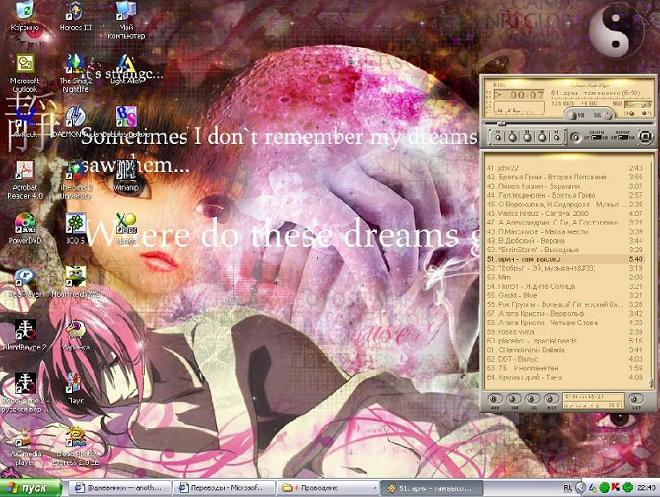Switch to the Проводник taskbar group
The height and width of the screenshot is (497, 660).
[327, 488]
